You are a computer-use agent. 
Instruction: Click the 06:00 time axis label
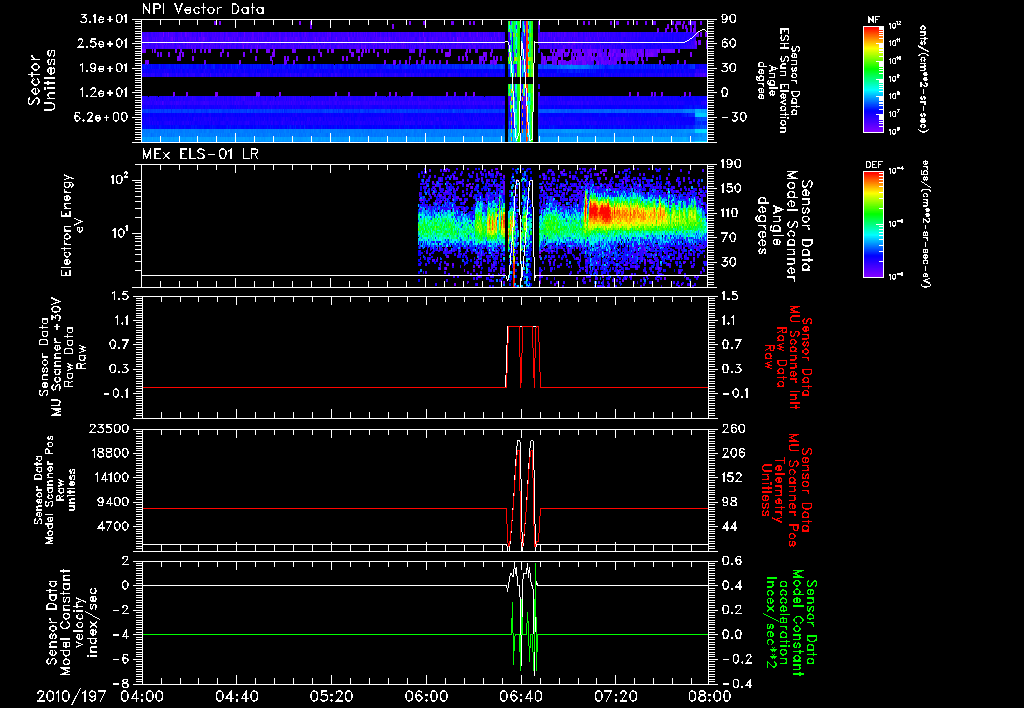(x=426, y=696)
